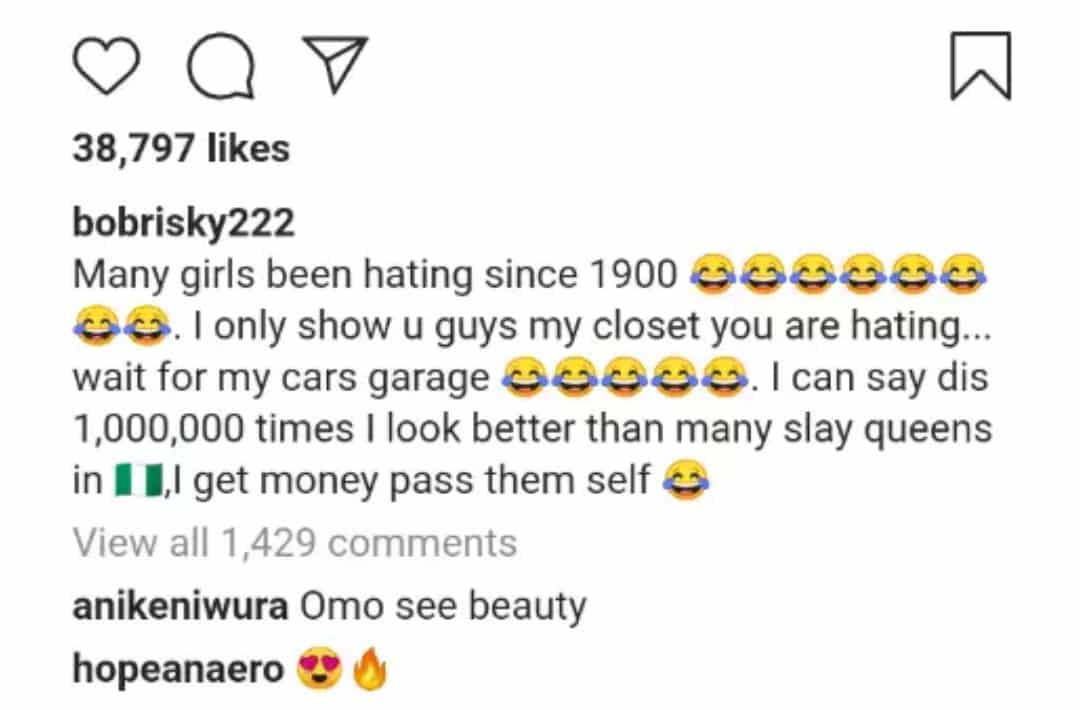Tap View all 1,429 comments
Screen dimensions: 1080x710
(x=295, y=543)
